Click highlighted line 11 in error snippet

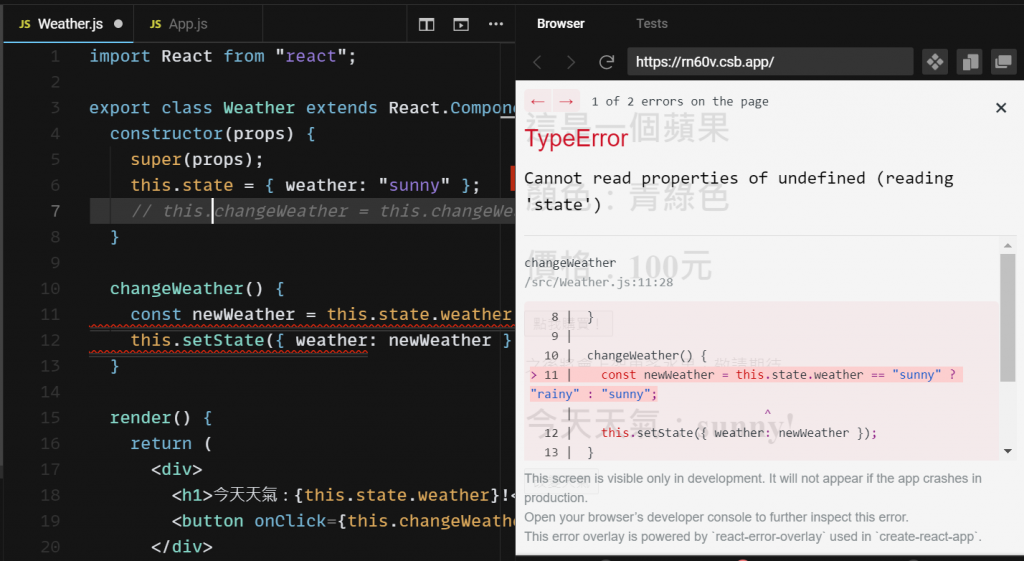click(x=746, y=384)
